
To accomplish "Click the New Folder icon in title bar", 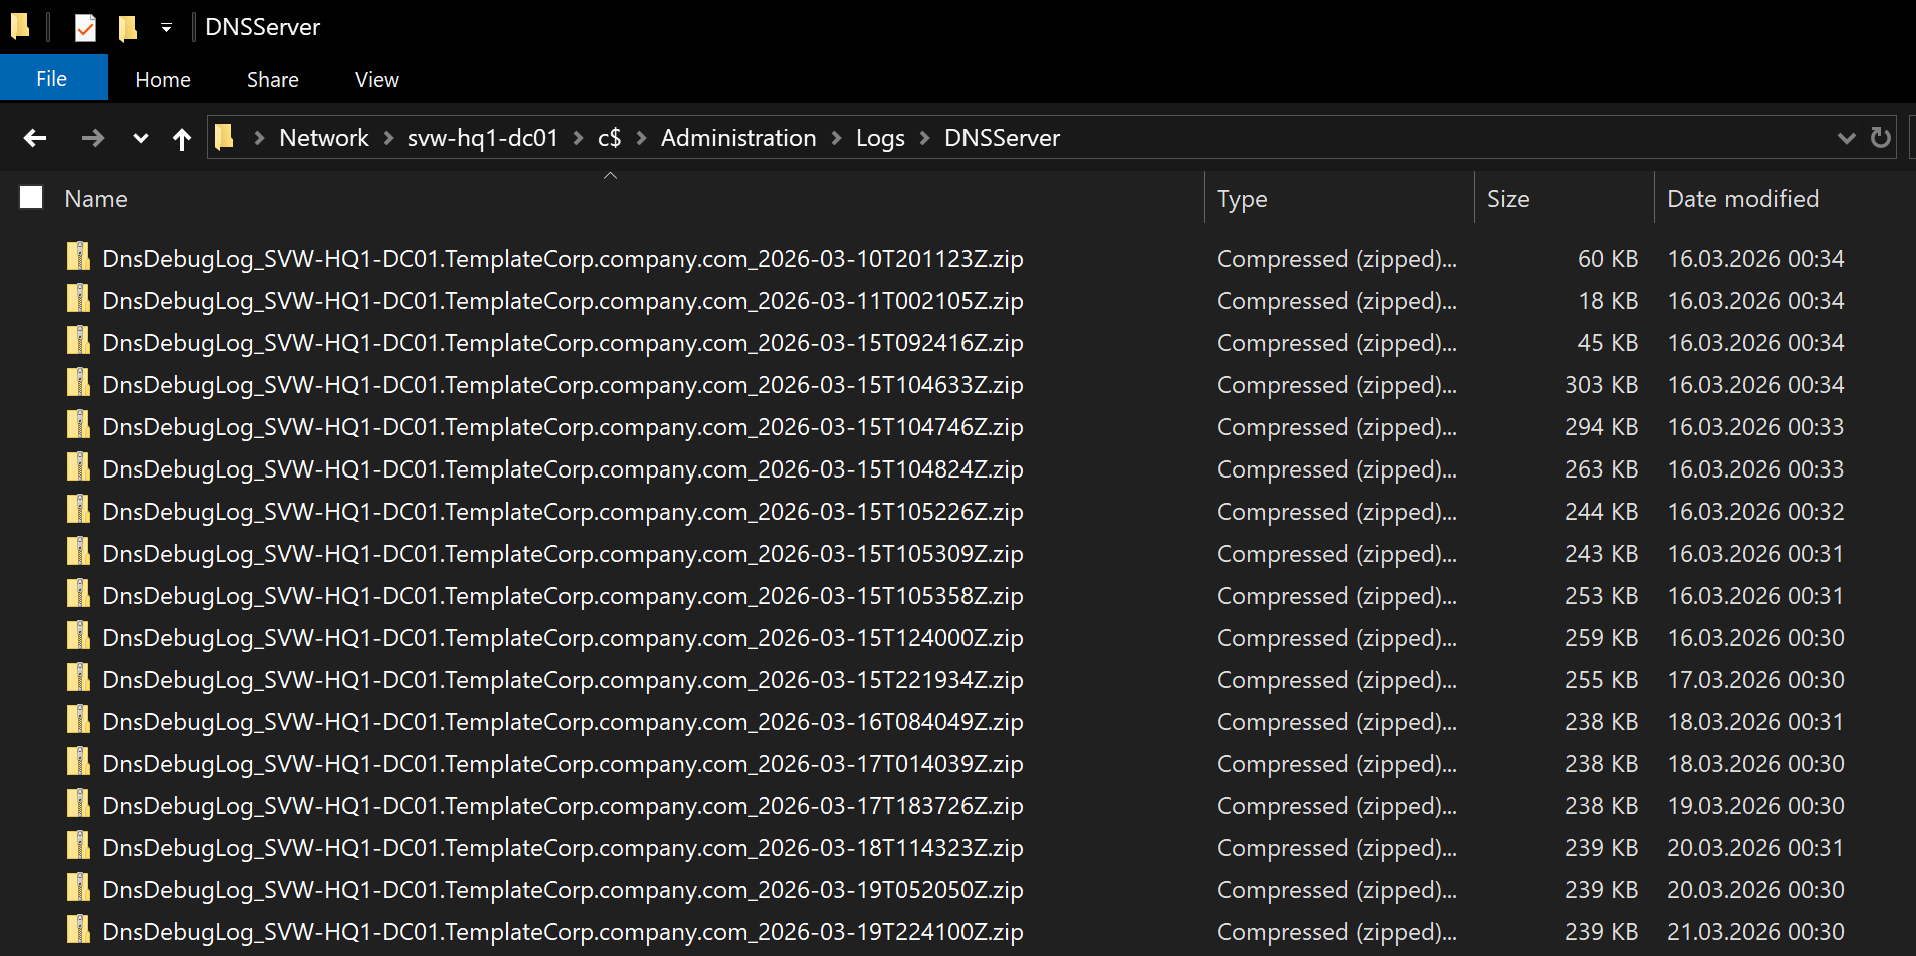I will pos(128,28).
